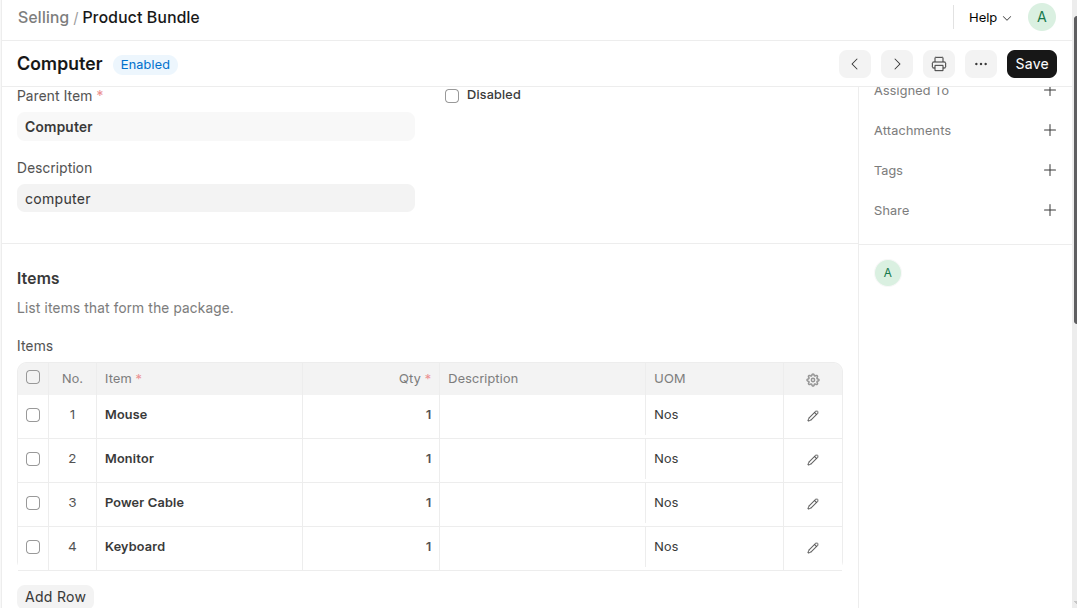Open the Help dropdown

989,18
